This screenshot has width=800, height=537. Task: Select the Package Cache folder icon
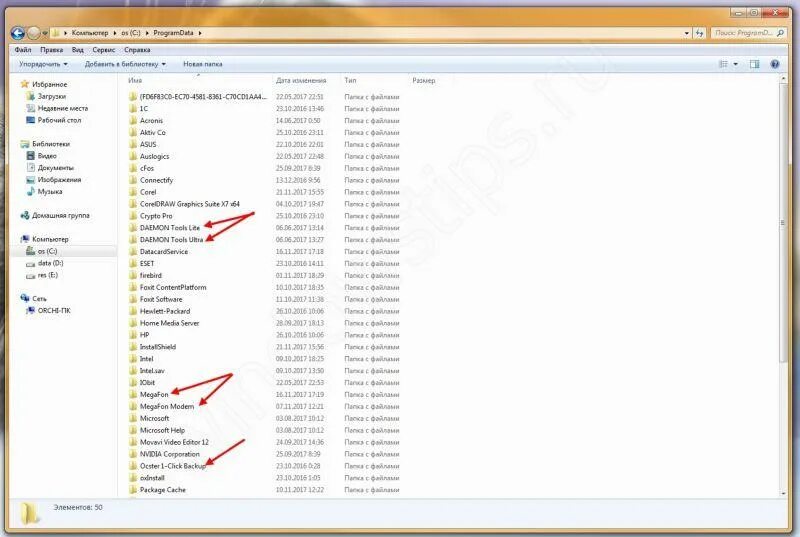click(133, 490)
